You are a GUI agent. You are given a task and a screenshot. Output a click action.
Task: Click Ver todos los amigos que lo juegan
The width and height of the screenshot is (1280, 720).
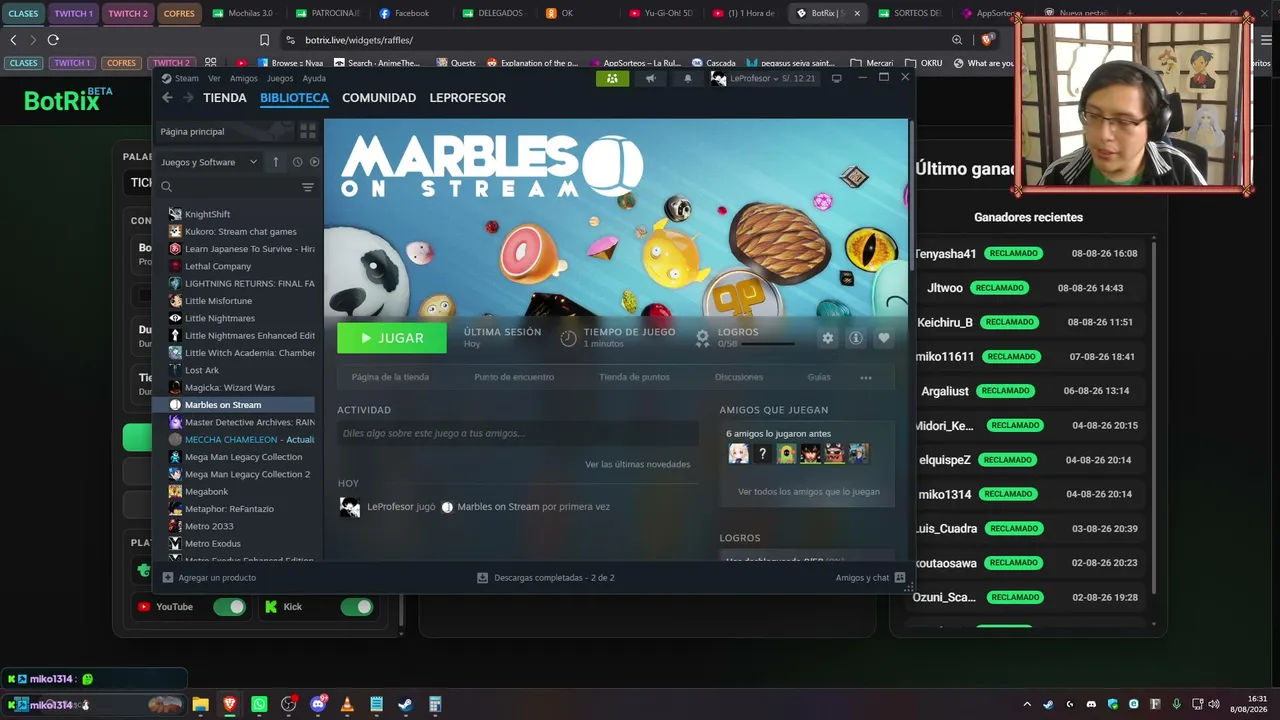pyautogui.click(x=809, y=492)
